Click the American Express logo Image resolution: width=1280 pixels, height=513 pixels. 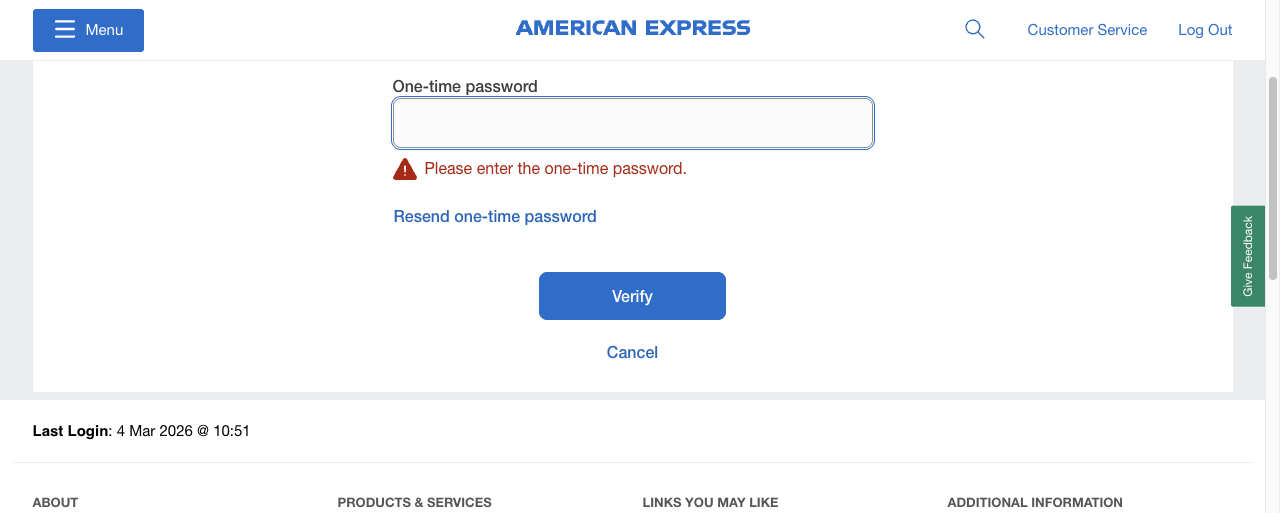coord(633,28)
